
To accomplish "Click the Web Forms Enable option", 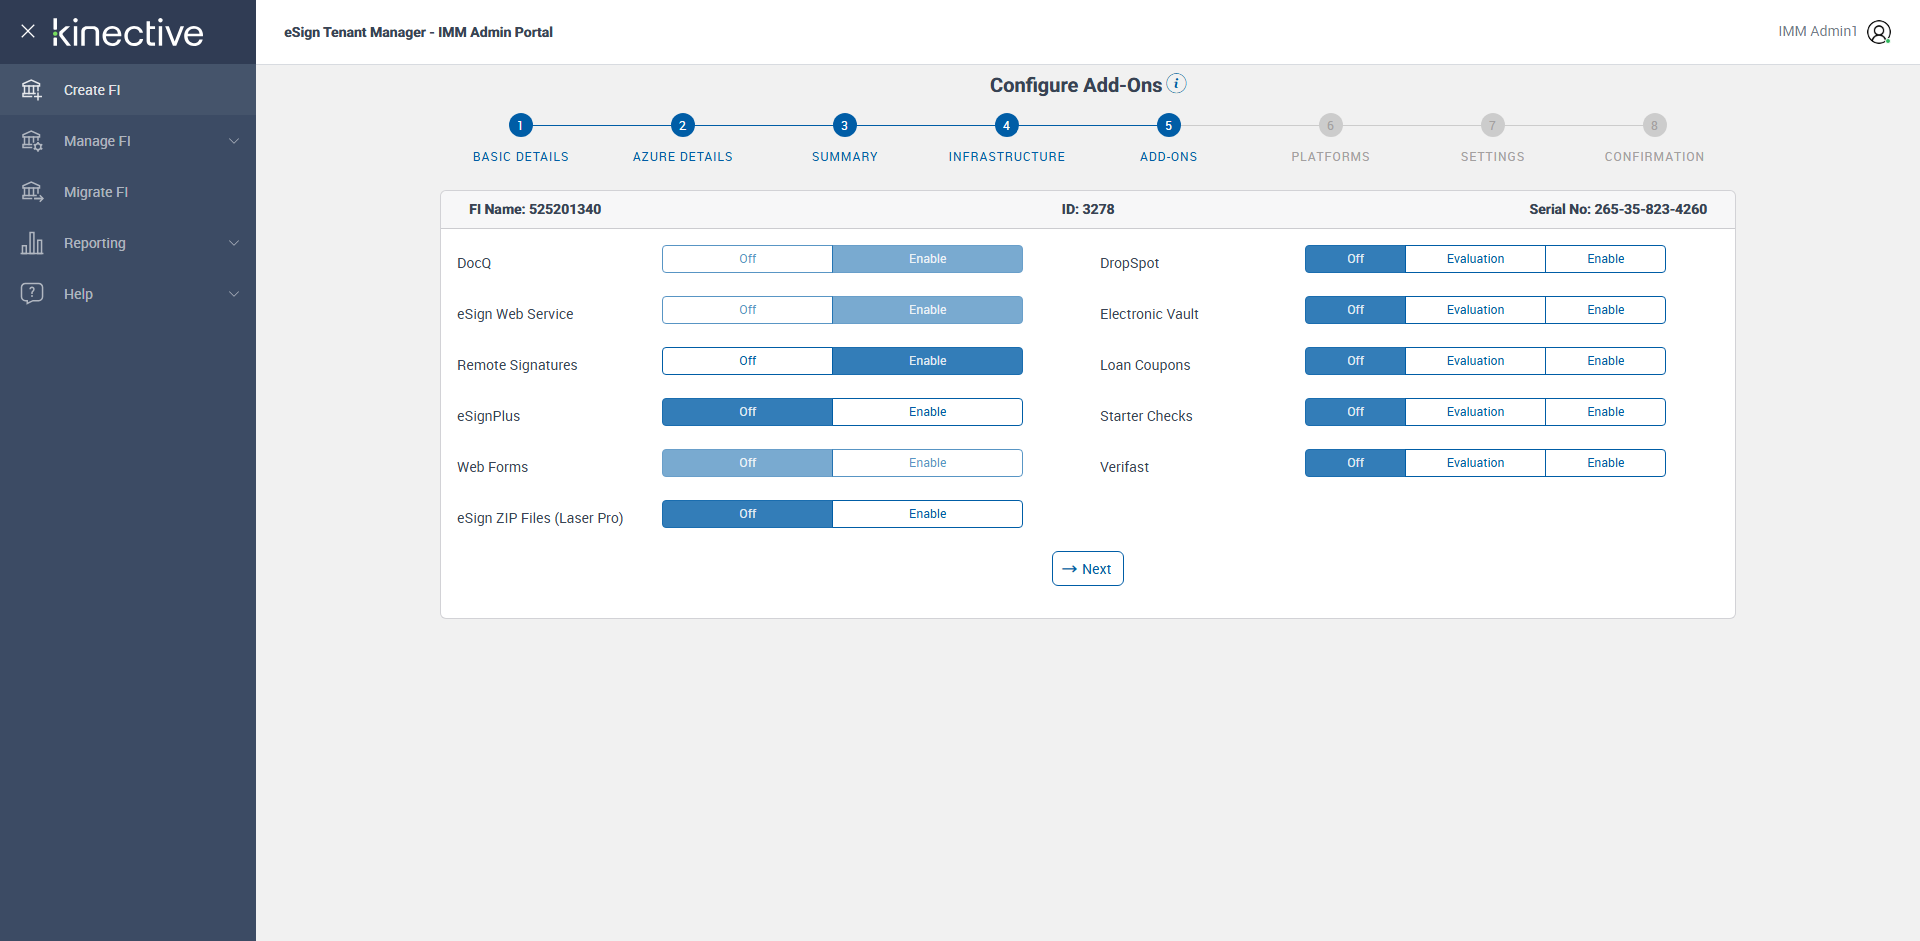I will [928, 463].
